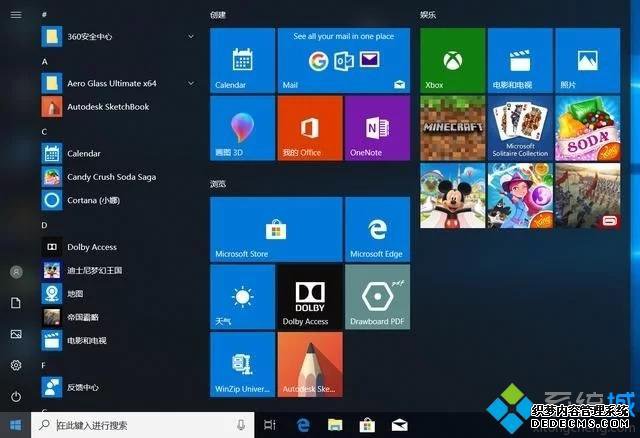Open Autodesk SketchBook in the app list

tap(118, 107)
